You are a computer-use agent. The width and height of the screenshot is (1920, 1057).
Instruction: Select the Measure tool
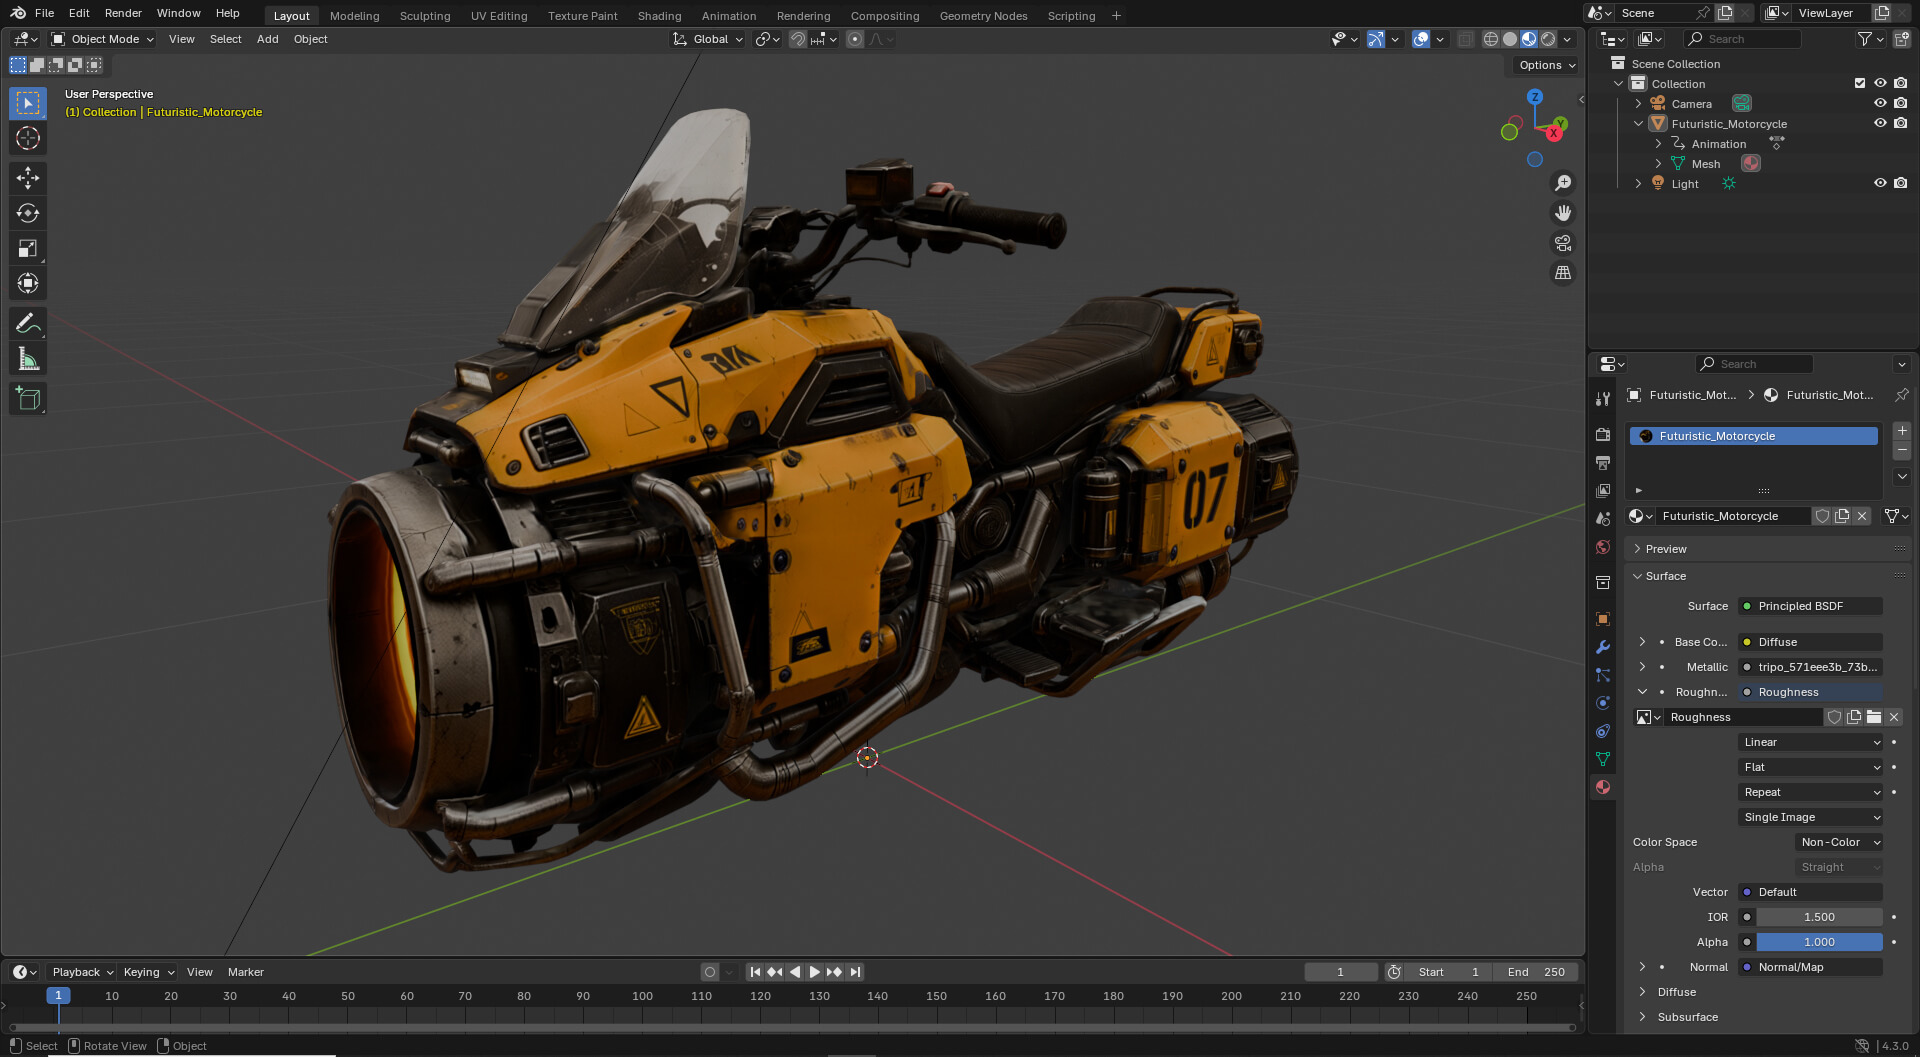[x=28, y=359]
